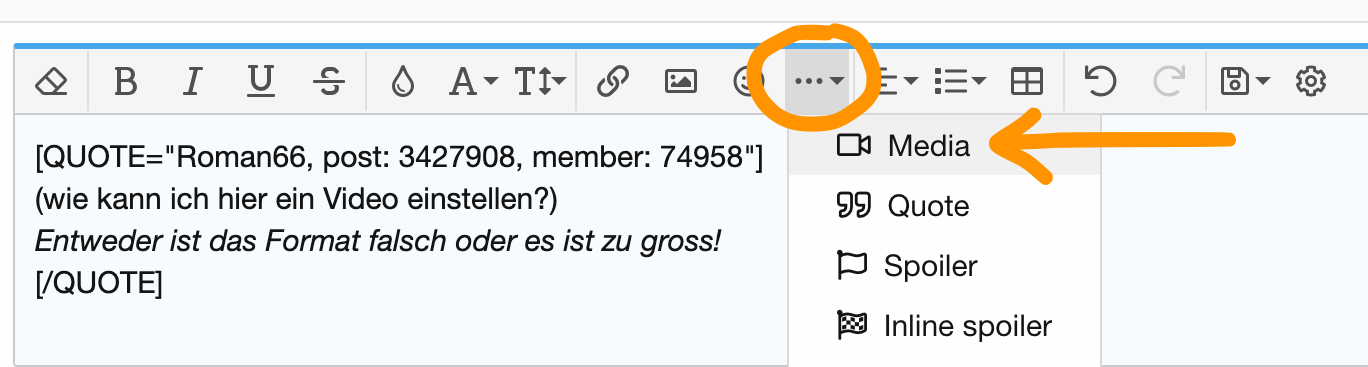The width and height of the screenshot is (1368, 367).
Task: Click the insert link icon
Action: pos(612,82)
